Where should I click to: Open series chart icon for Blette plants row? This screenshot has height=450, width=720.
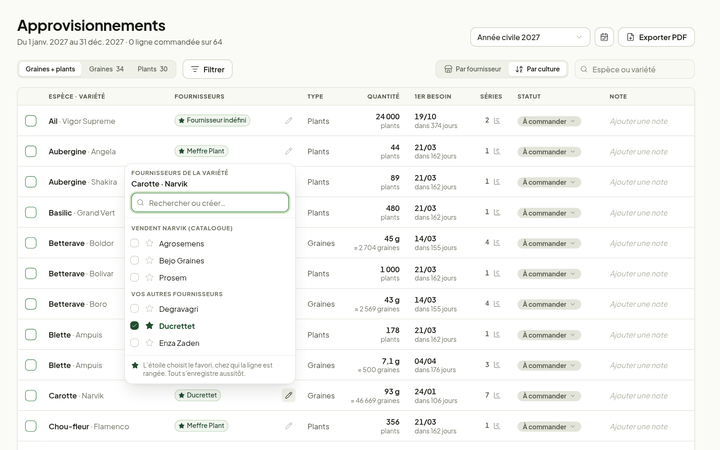coord(496,334)
